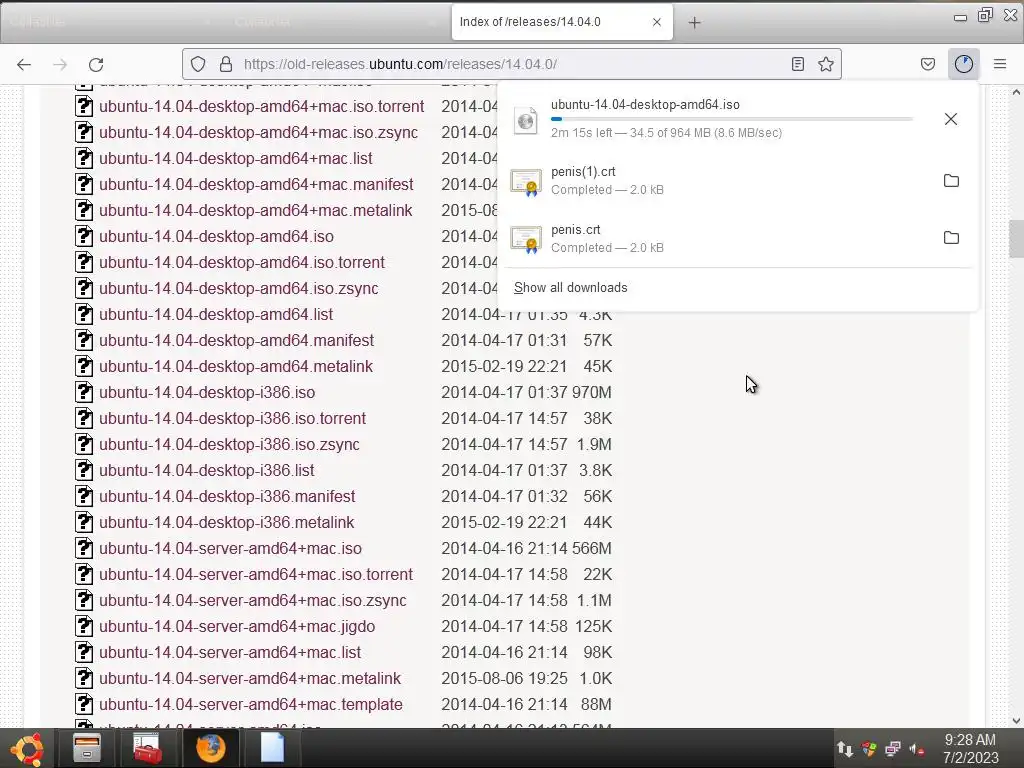Close the Index of /releases/14.04.0 tab

(x=657, y=22)
